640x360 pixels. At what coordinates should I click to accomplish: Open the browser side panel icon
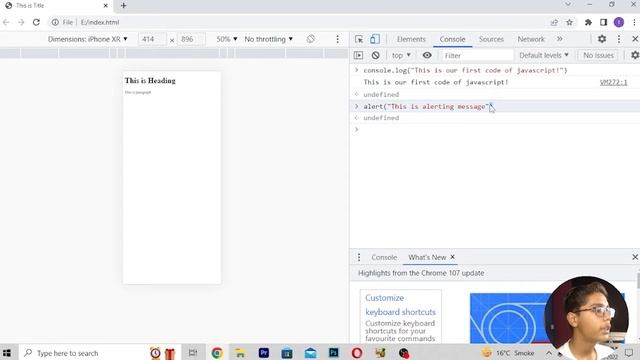pos(603,22)
